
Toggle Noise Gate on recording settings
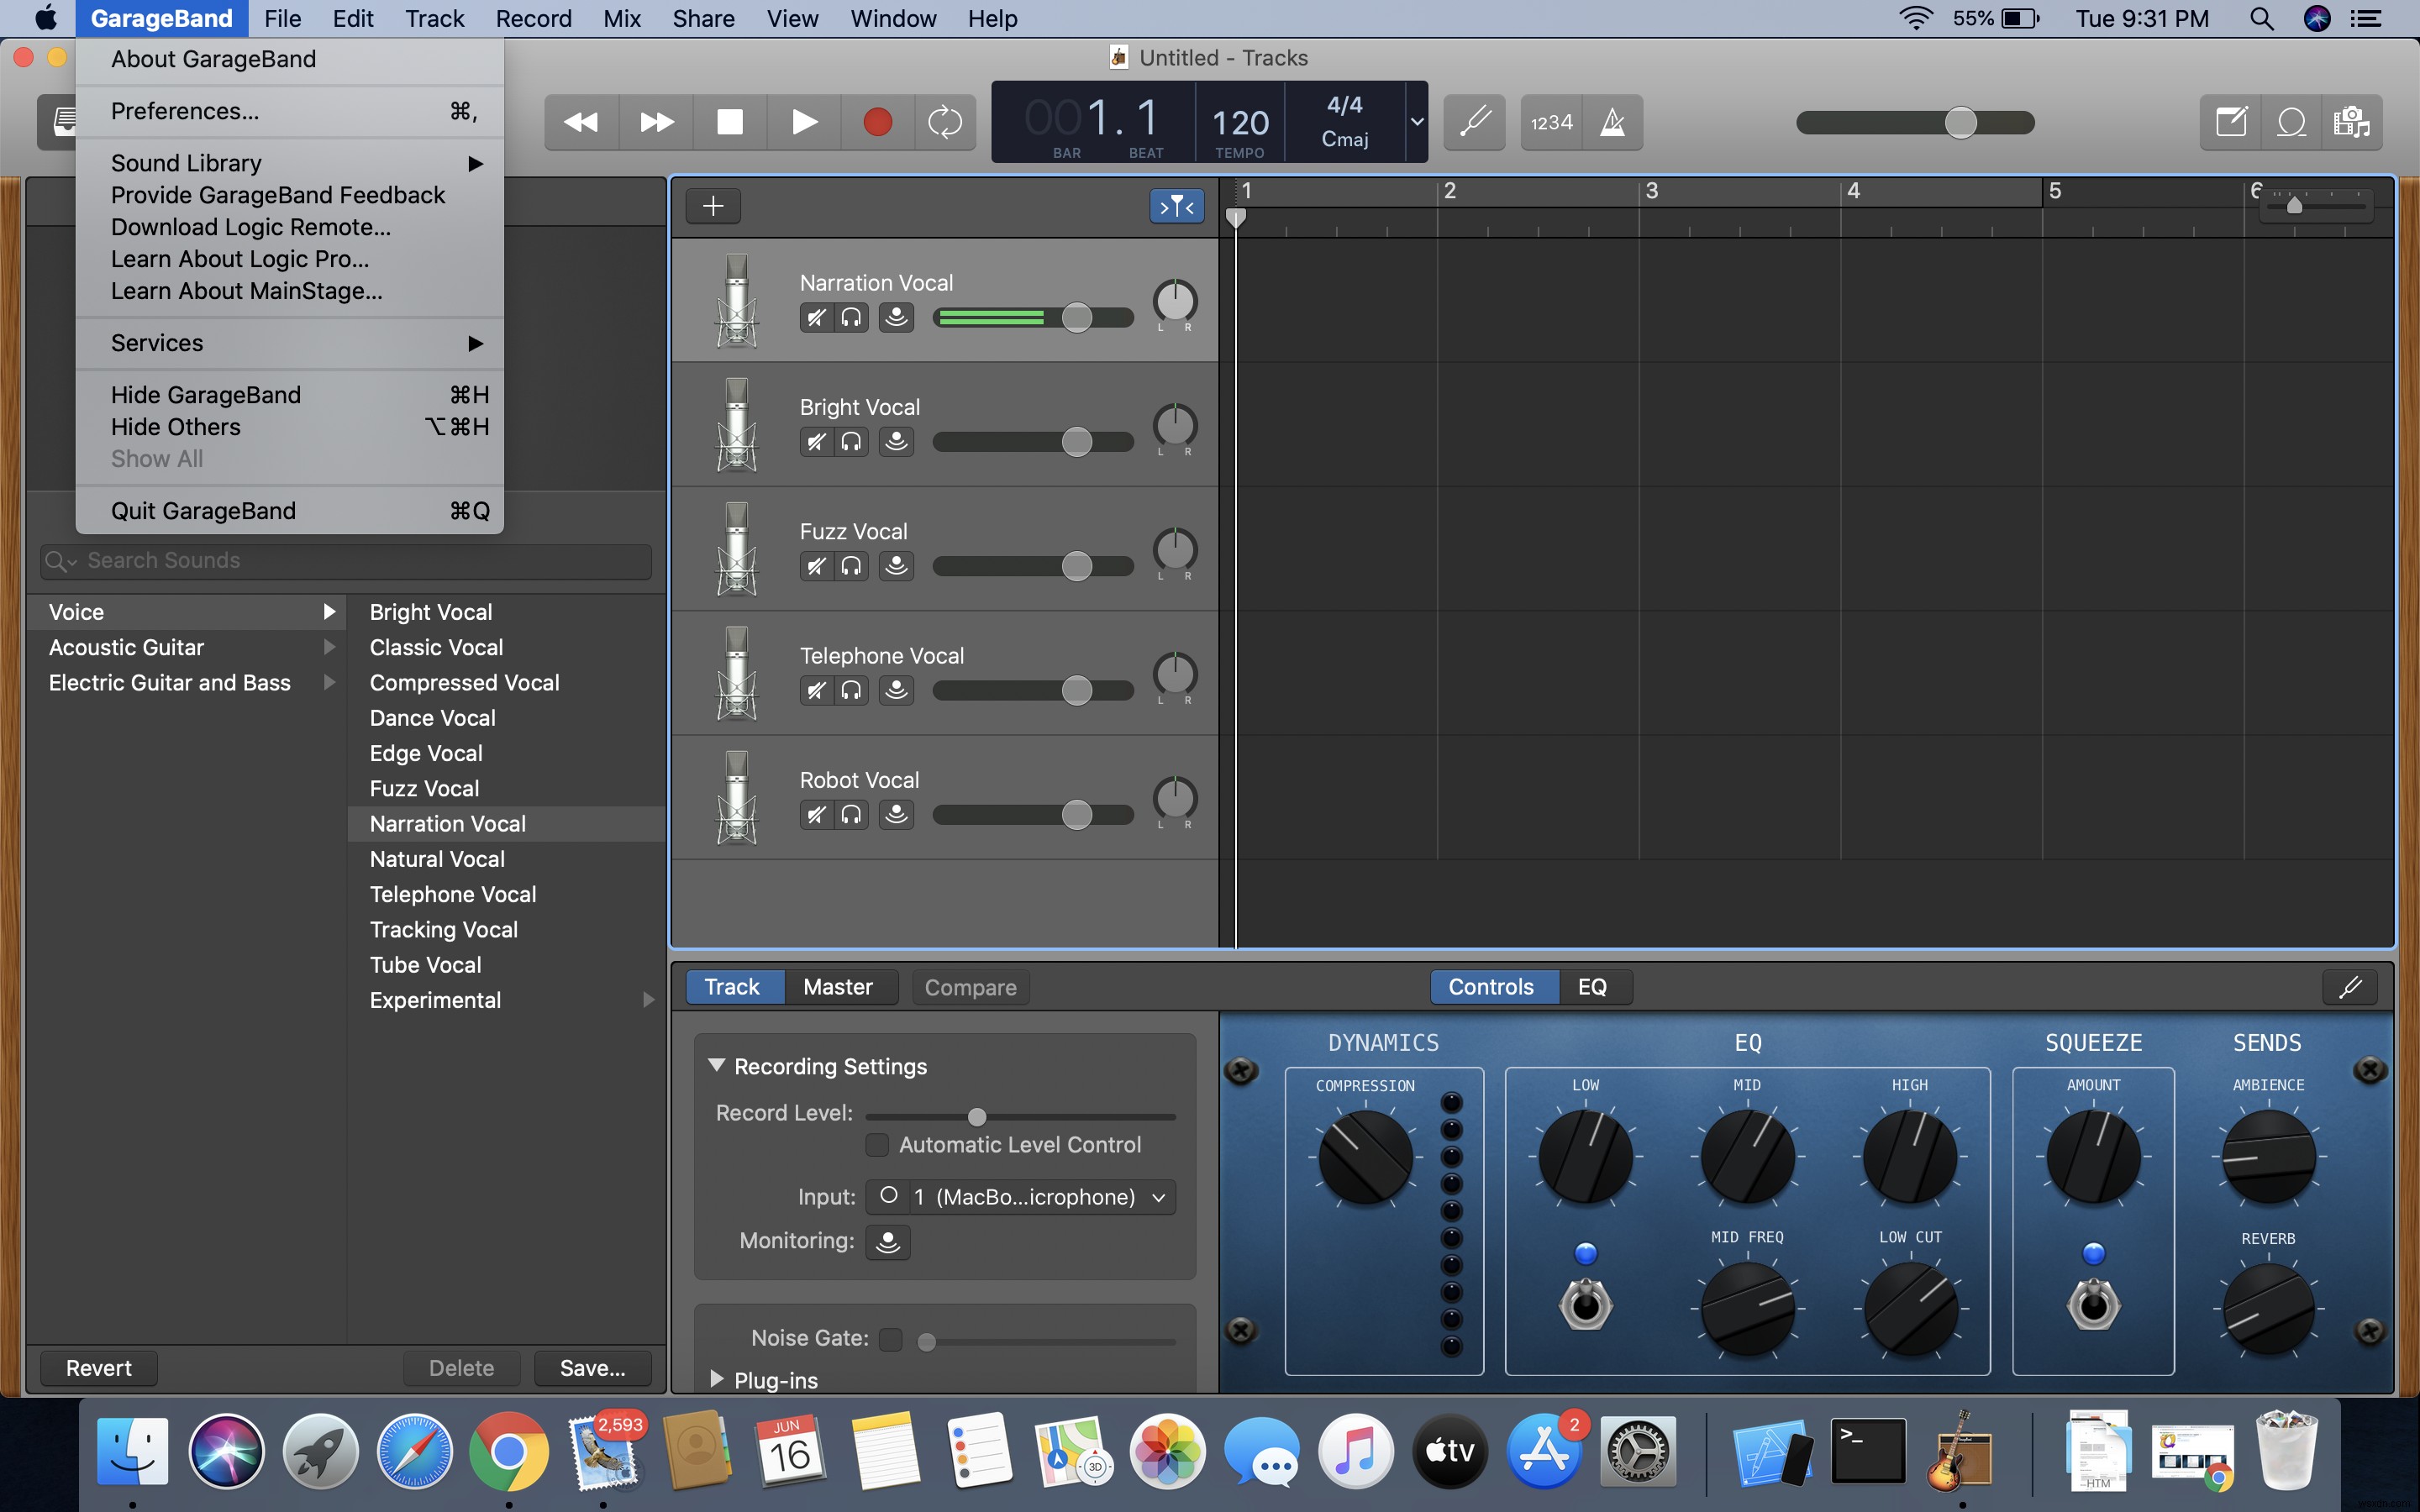(888, 1338)
